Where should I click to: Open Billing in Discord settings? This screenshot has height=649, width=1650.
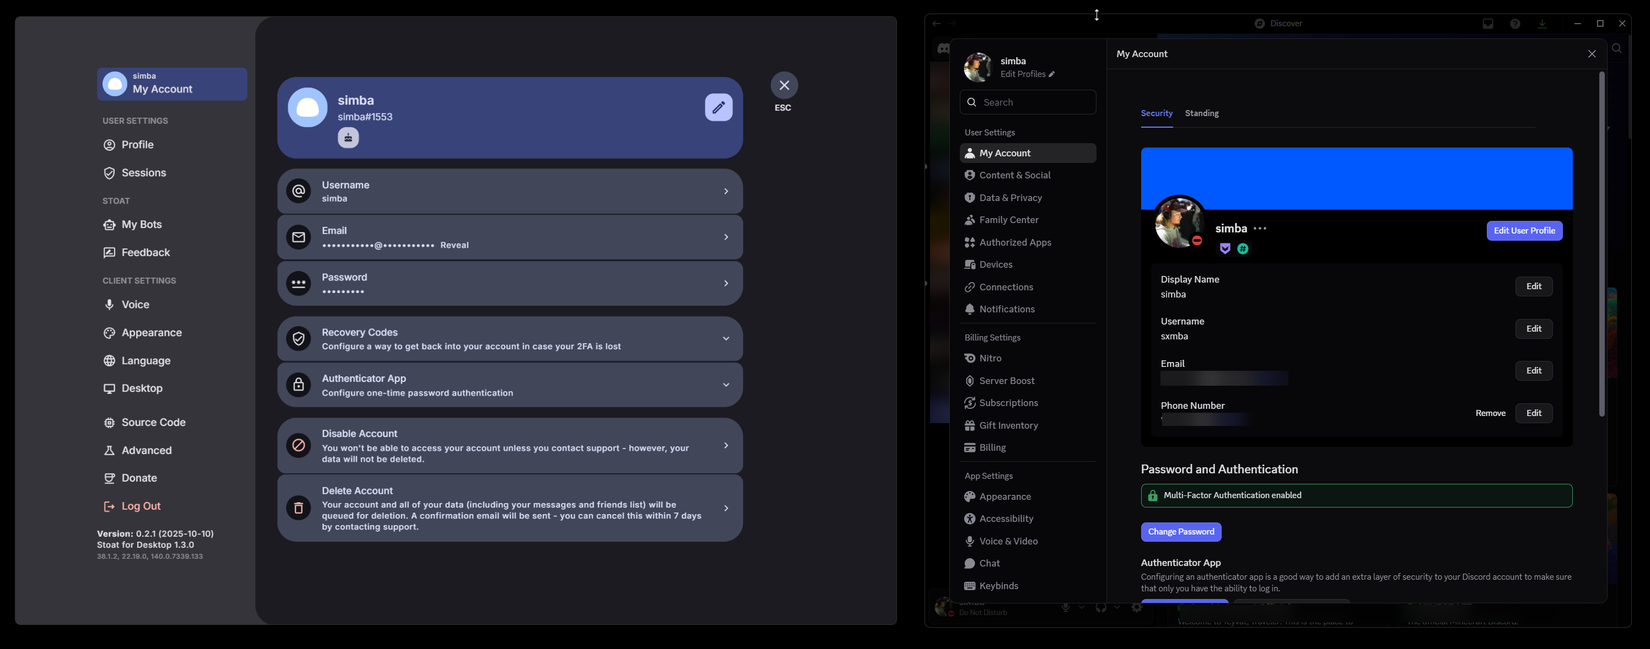click(x=1028, y=448)
